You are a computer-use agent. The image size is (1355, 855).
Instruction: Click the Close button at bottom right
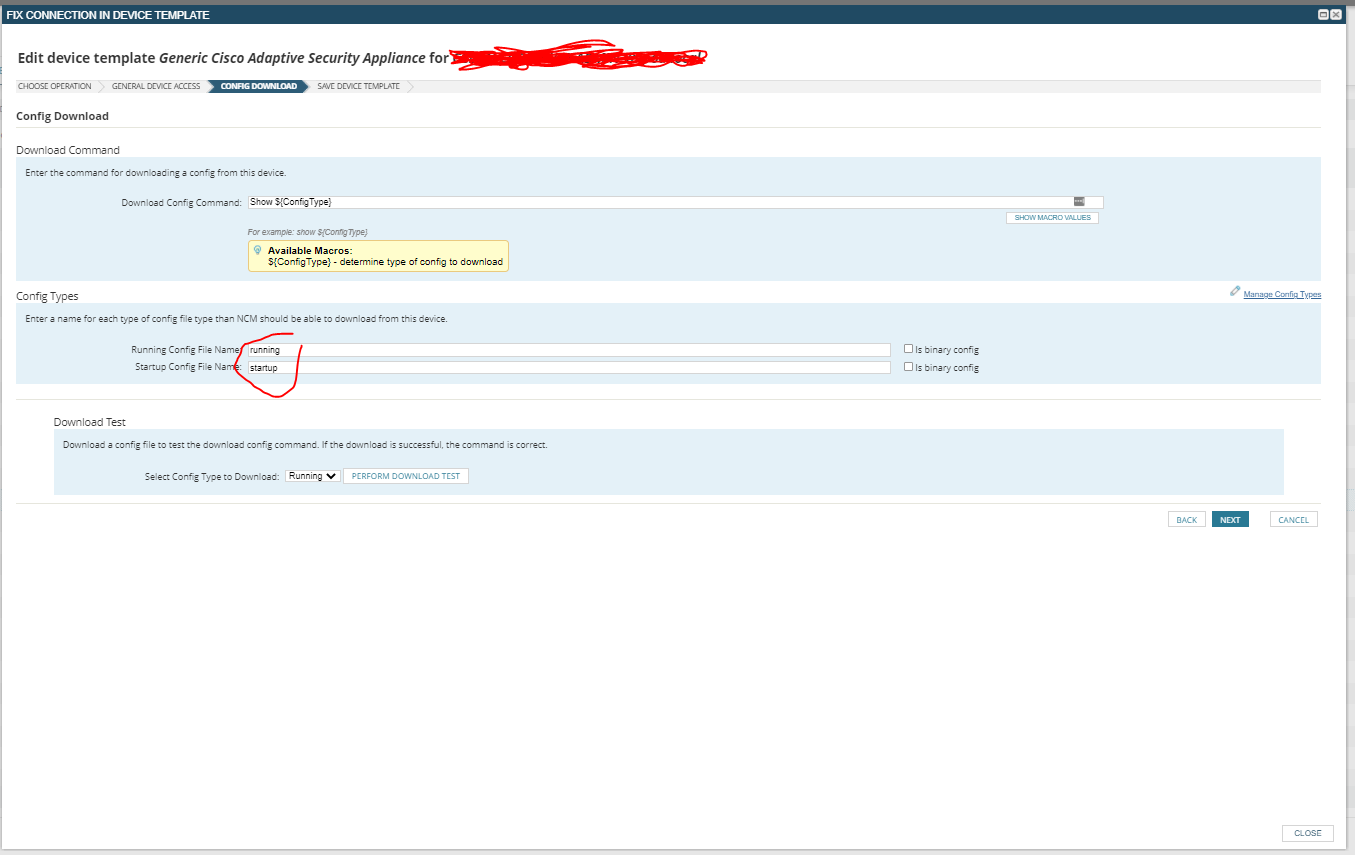(x=1308, y=833)
